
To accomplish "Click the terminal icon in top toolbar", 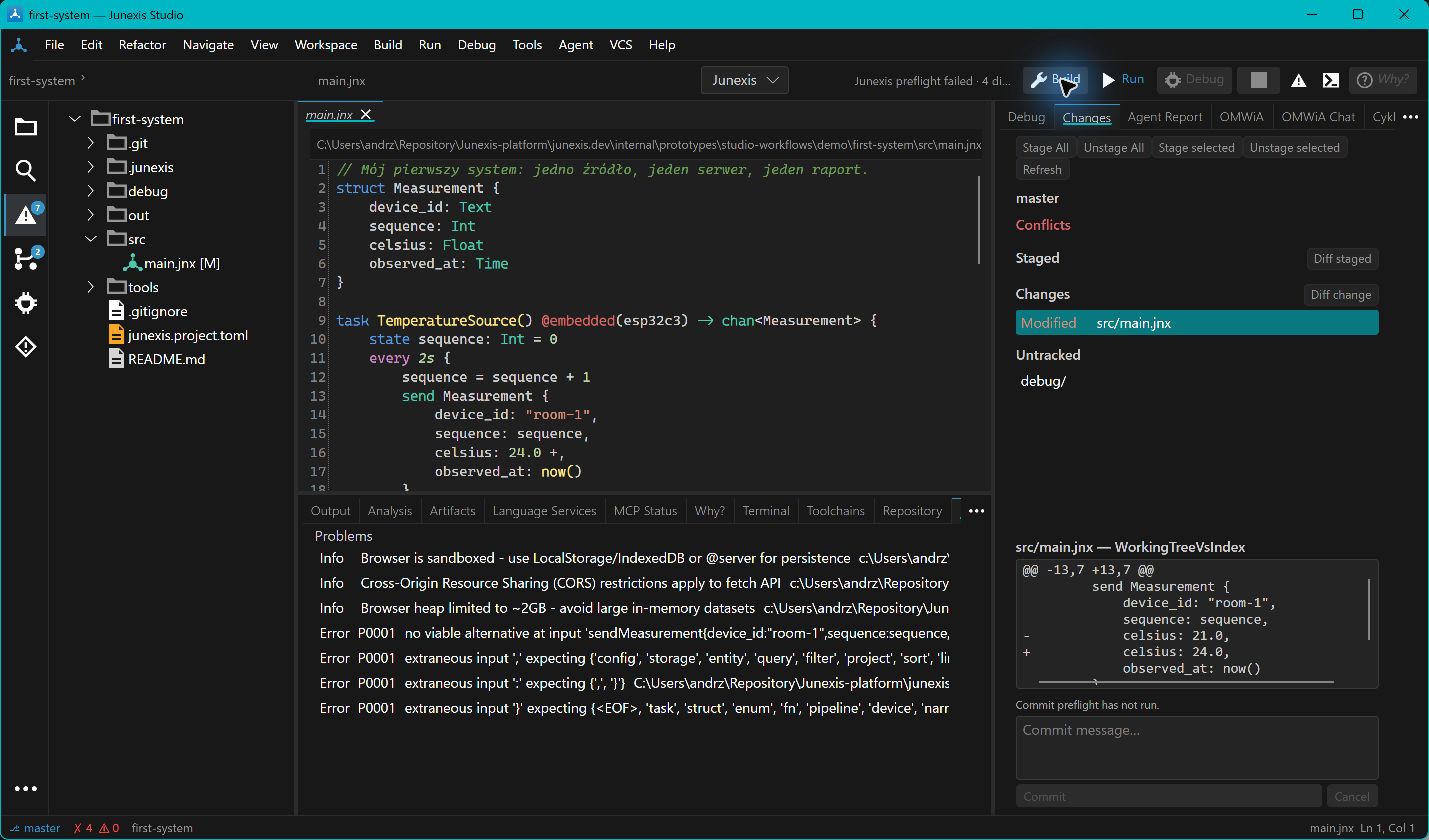I will 1330,80.
